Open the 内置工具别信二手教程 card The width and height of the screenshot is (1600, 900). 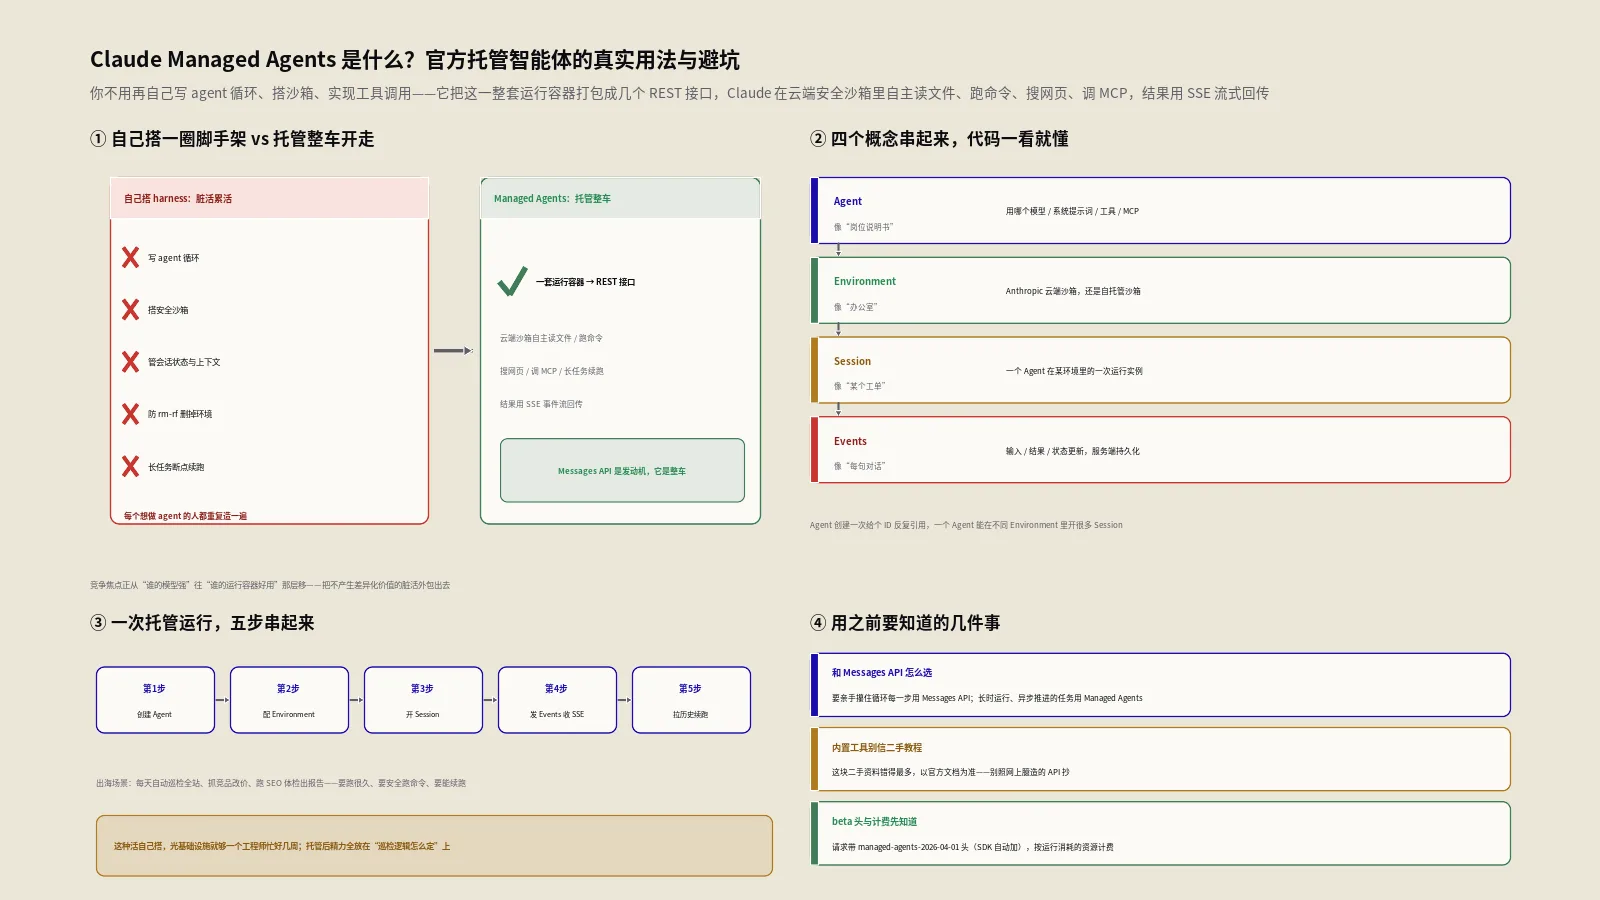click(x=1160, y=759)
